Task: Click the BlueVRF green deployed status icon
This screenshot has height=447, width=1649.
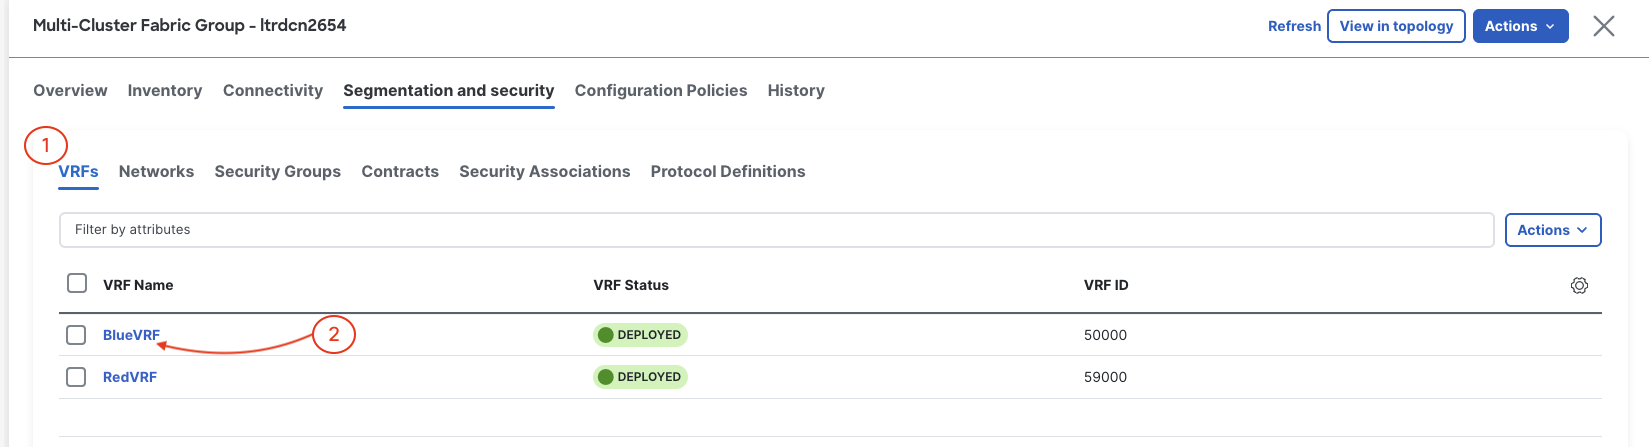Action: (605, 335)
